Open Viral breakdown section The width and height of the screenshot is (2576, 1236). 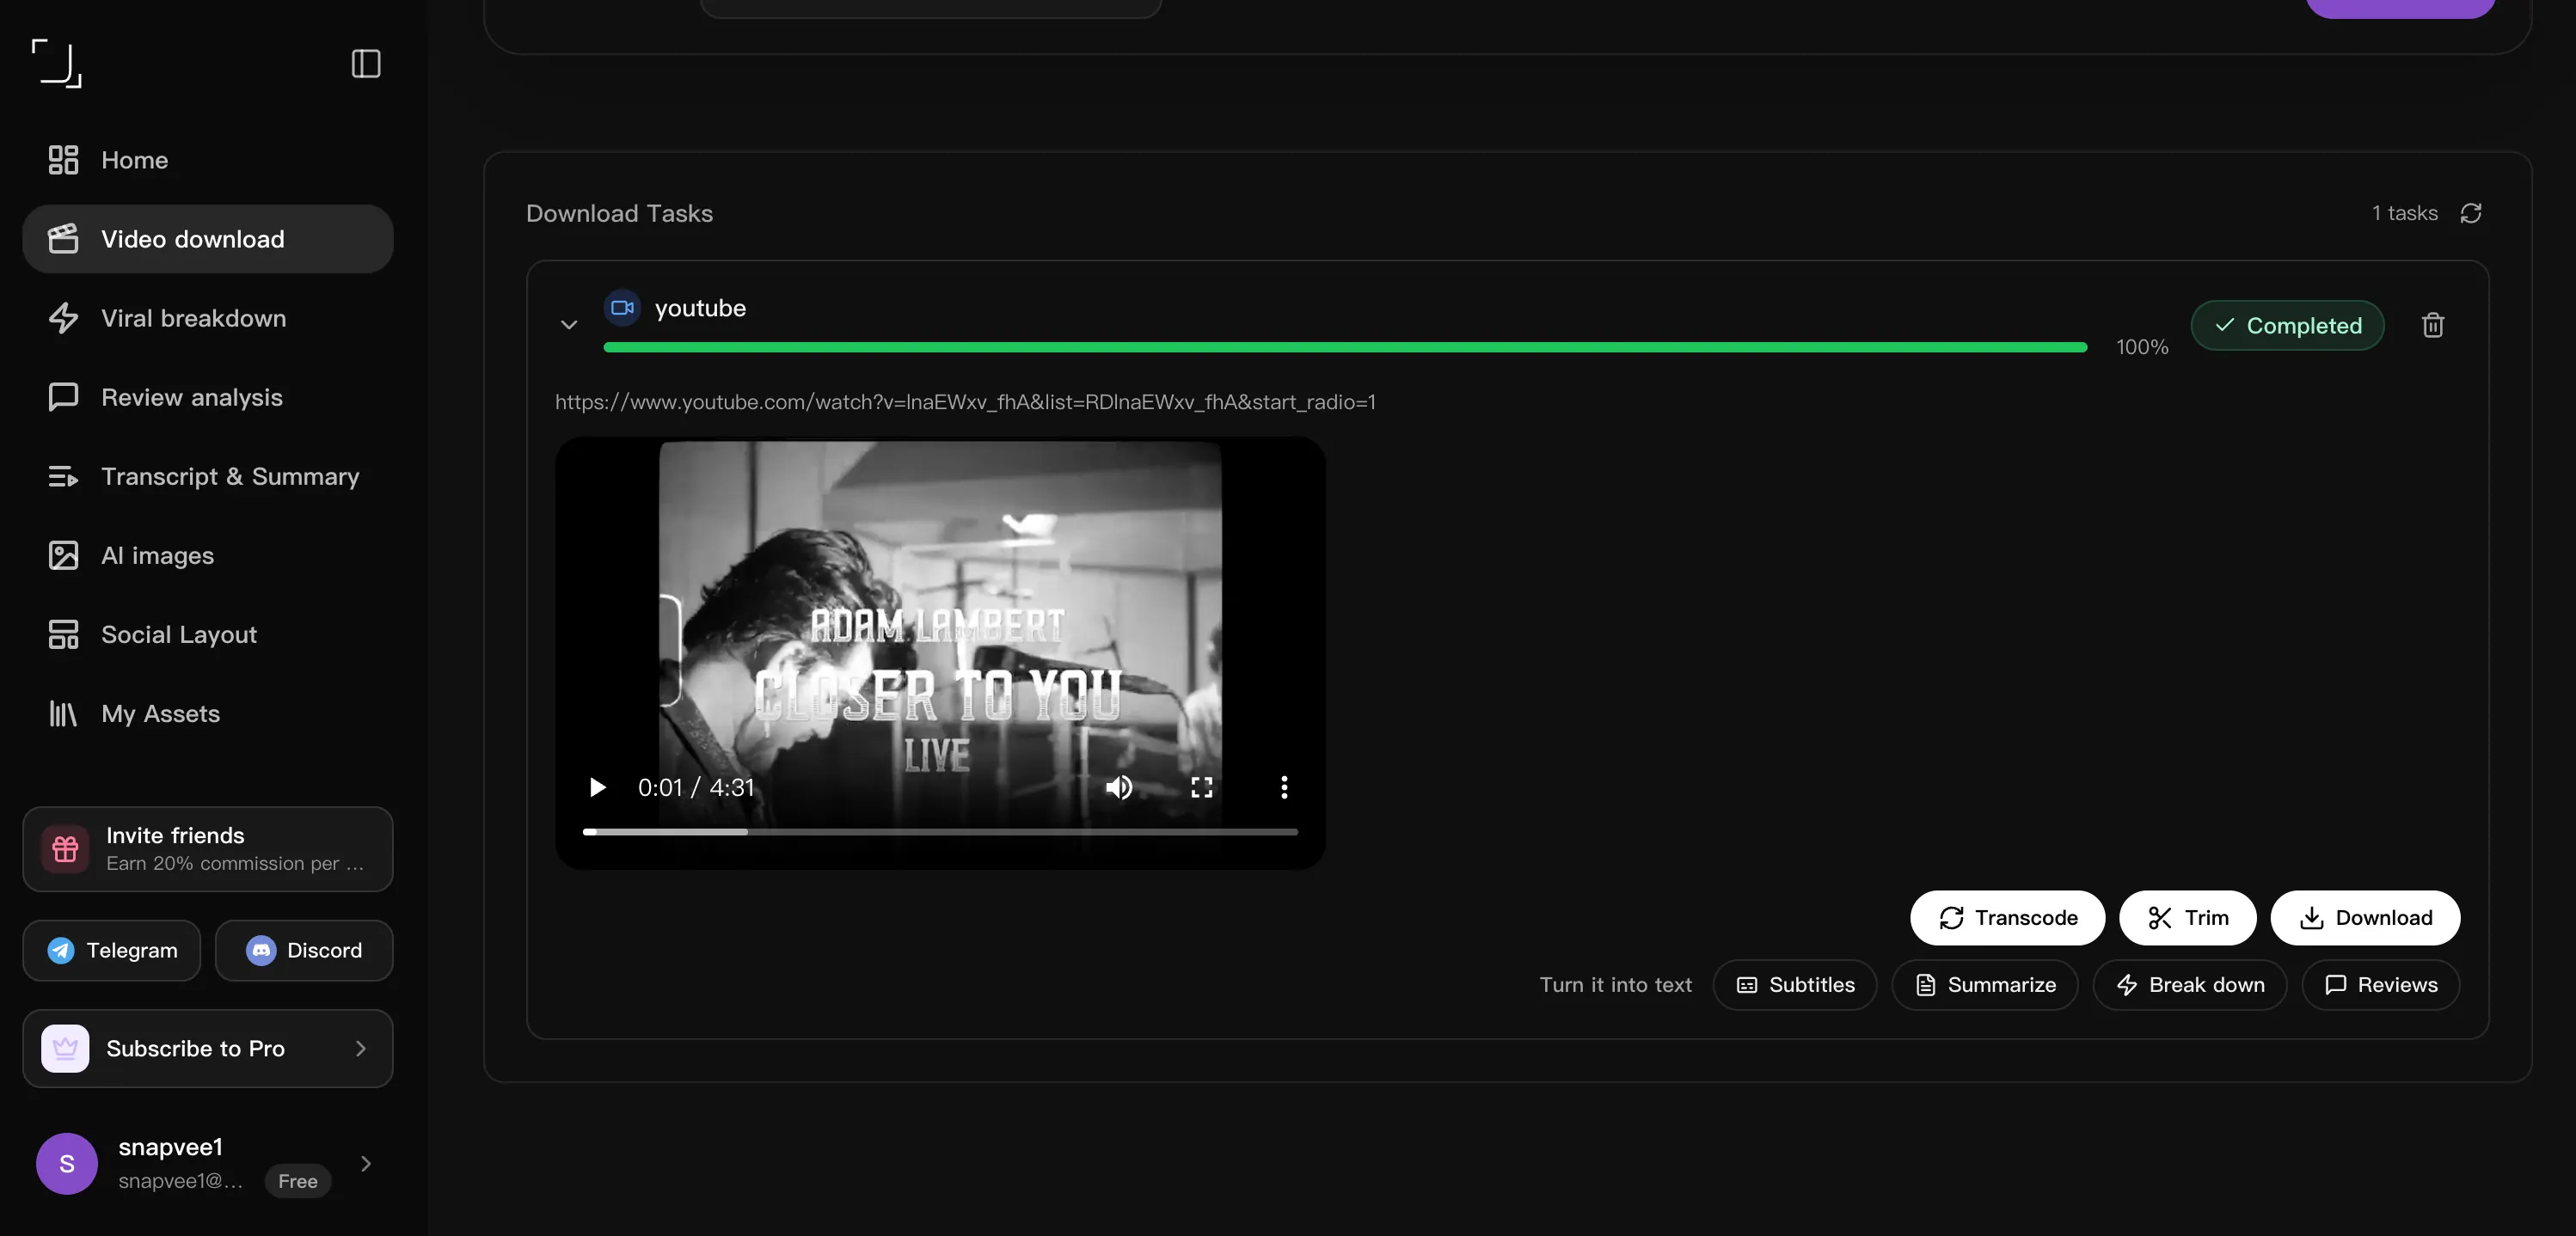click(208, 318)
